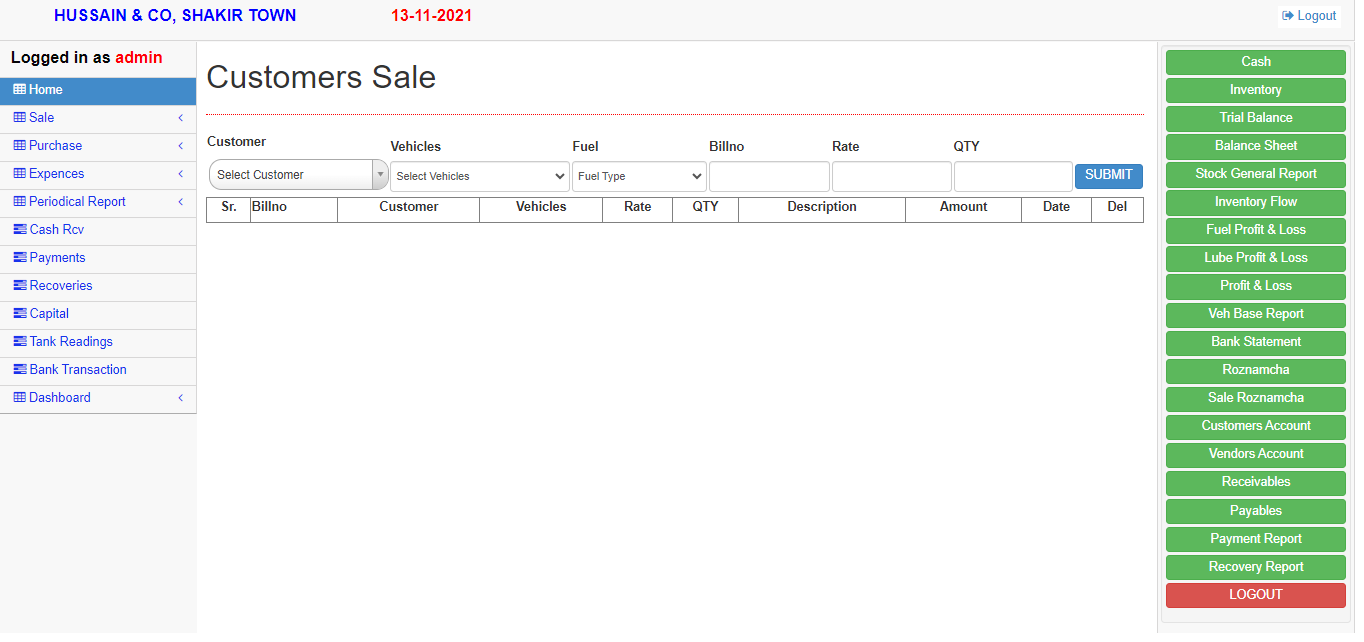Open the Select Customer dropdown
Viewport: 1364px width, 642px height.
298,175
